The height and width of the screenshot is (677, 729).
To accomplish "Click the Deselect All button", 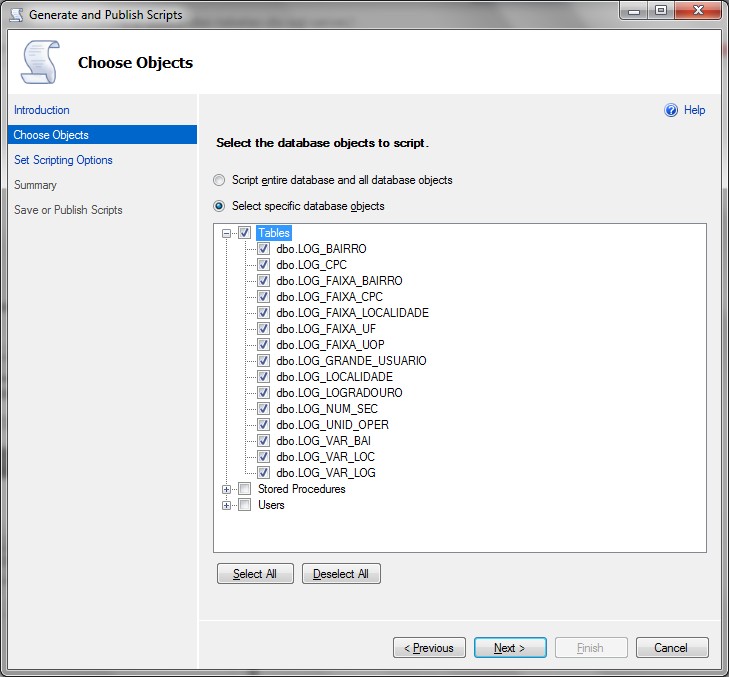I will [341, 574].
